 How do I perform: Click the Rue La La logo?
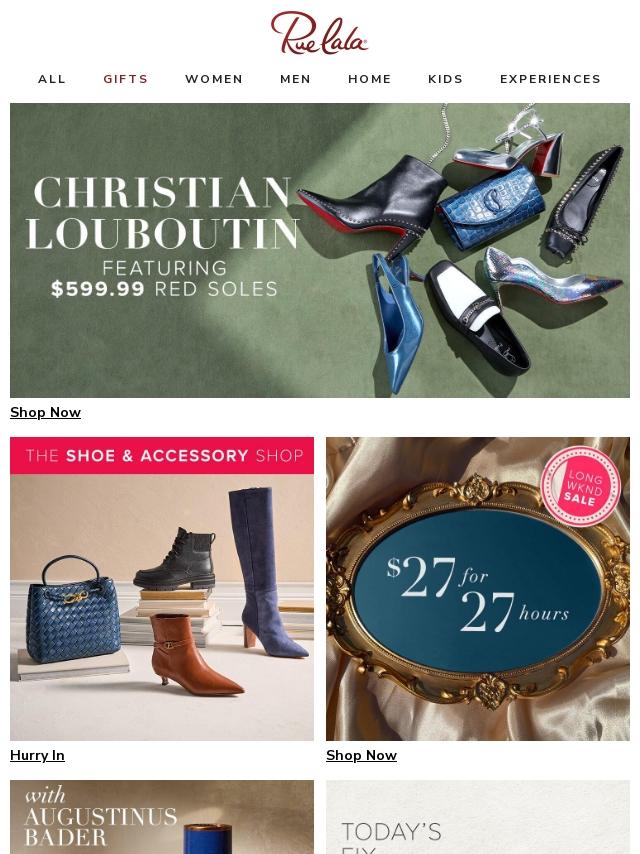click(x=319, y=33)
